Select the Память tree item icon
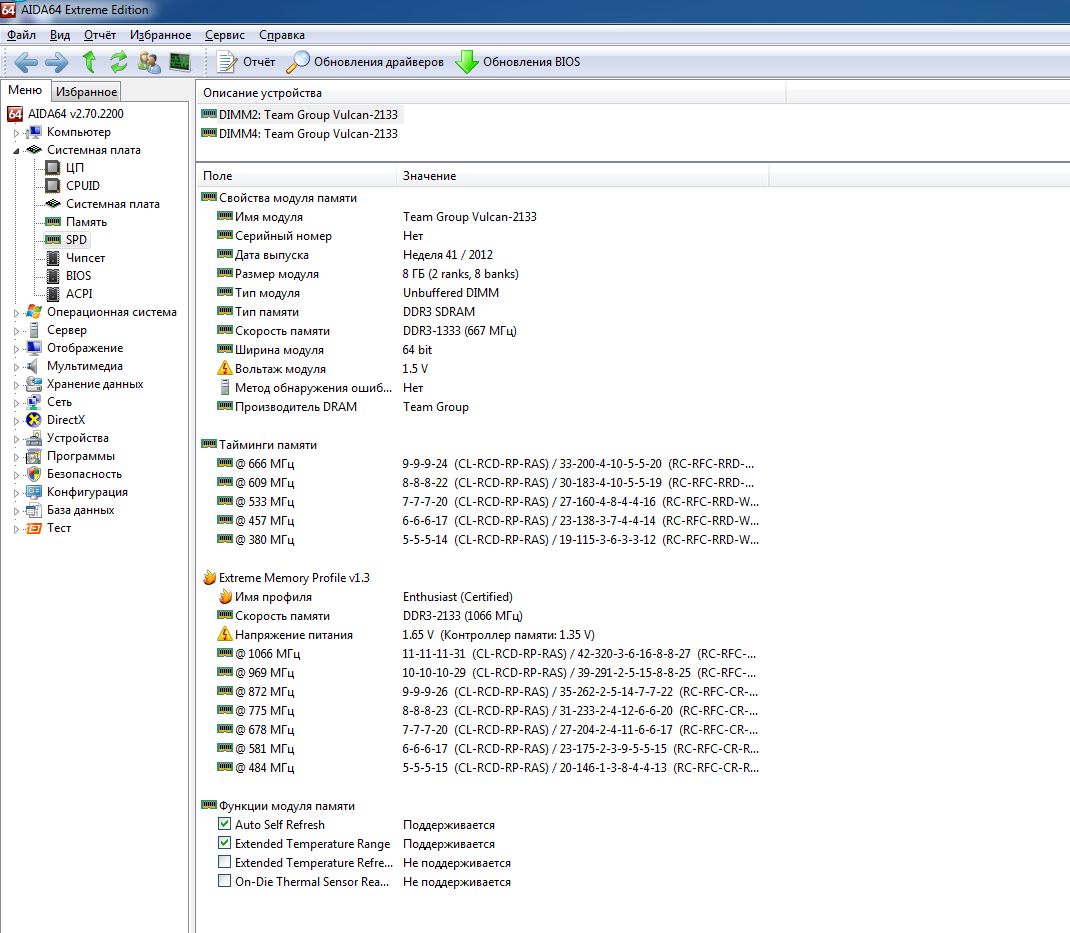The height and width of the screenshot is (933, 1070). tap(53, 222)
